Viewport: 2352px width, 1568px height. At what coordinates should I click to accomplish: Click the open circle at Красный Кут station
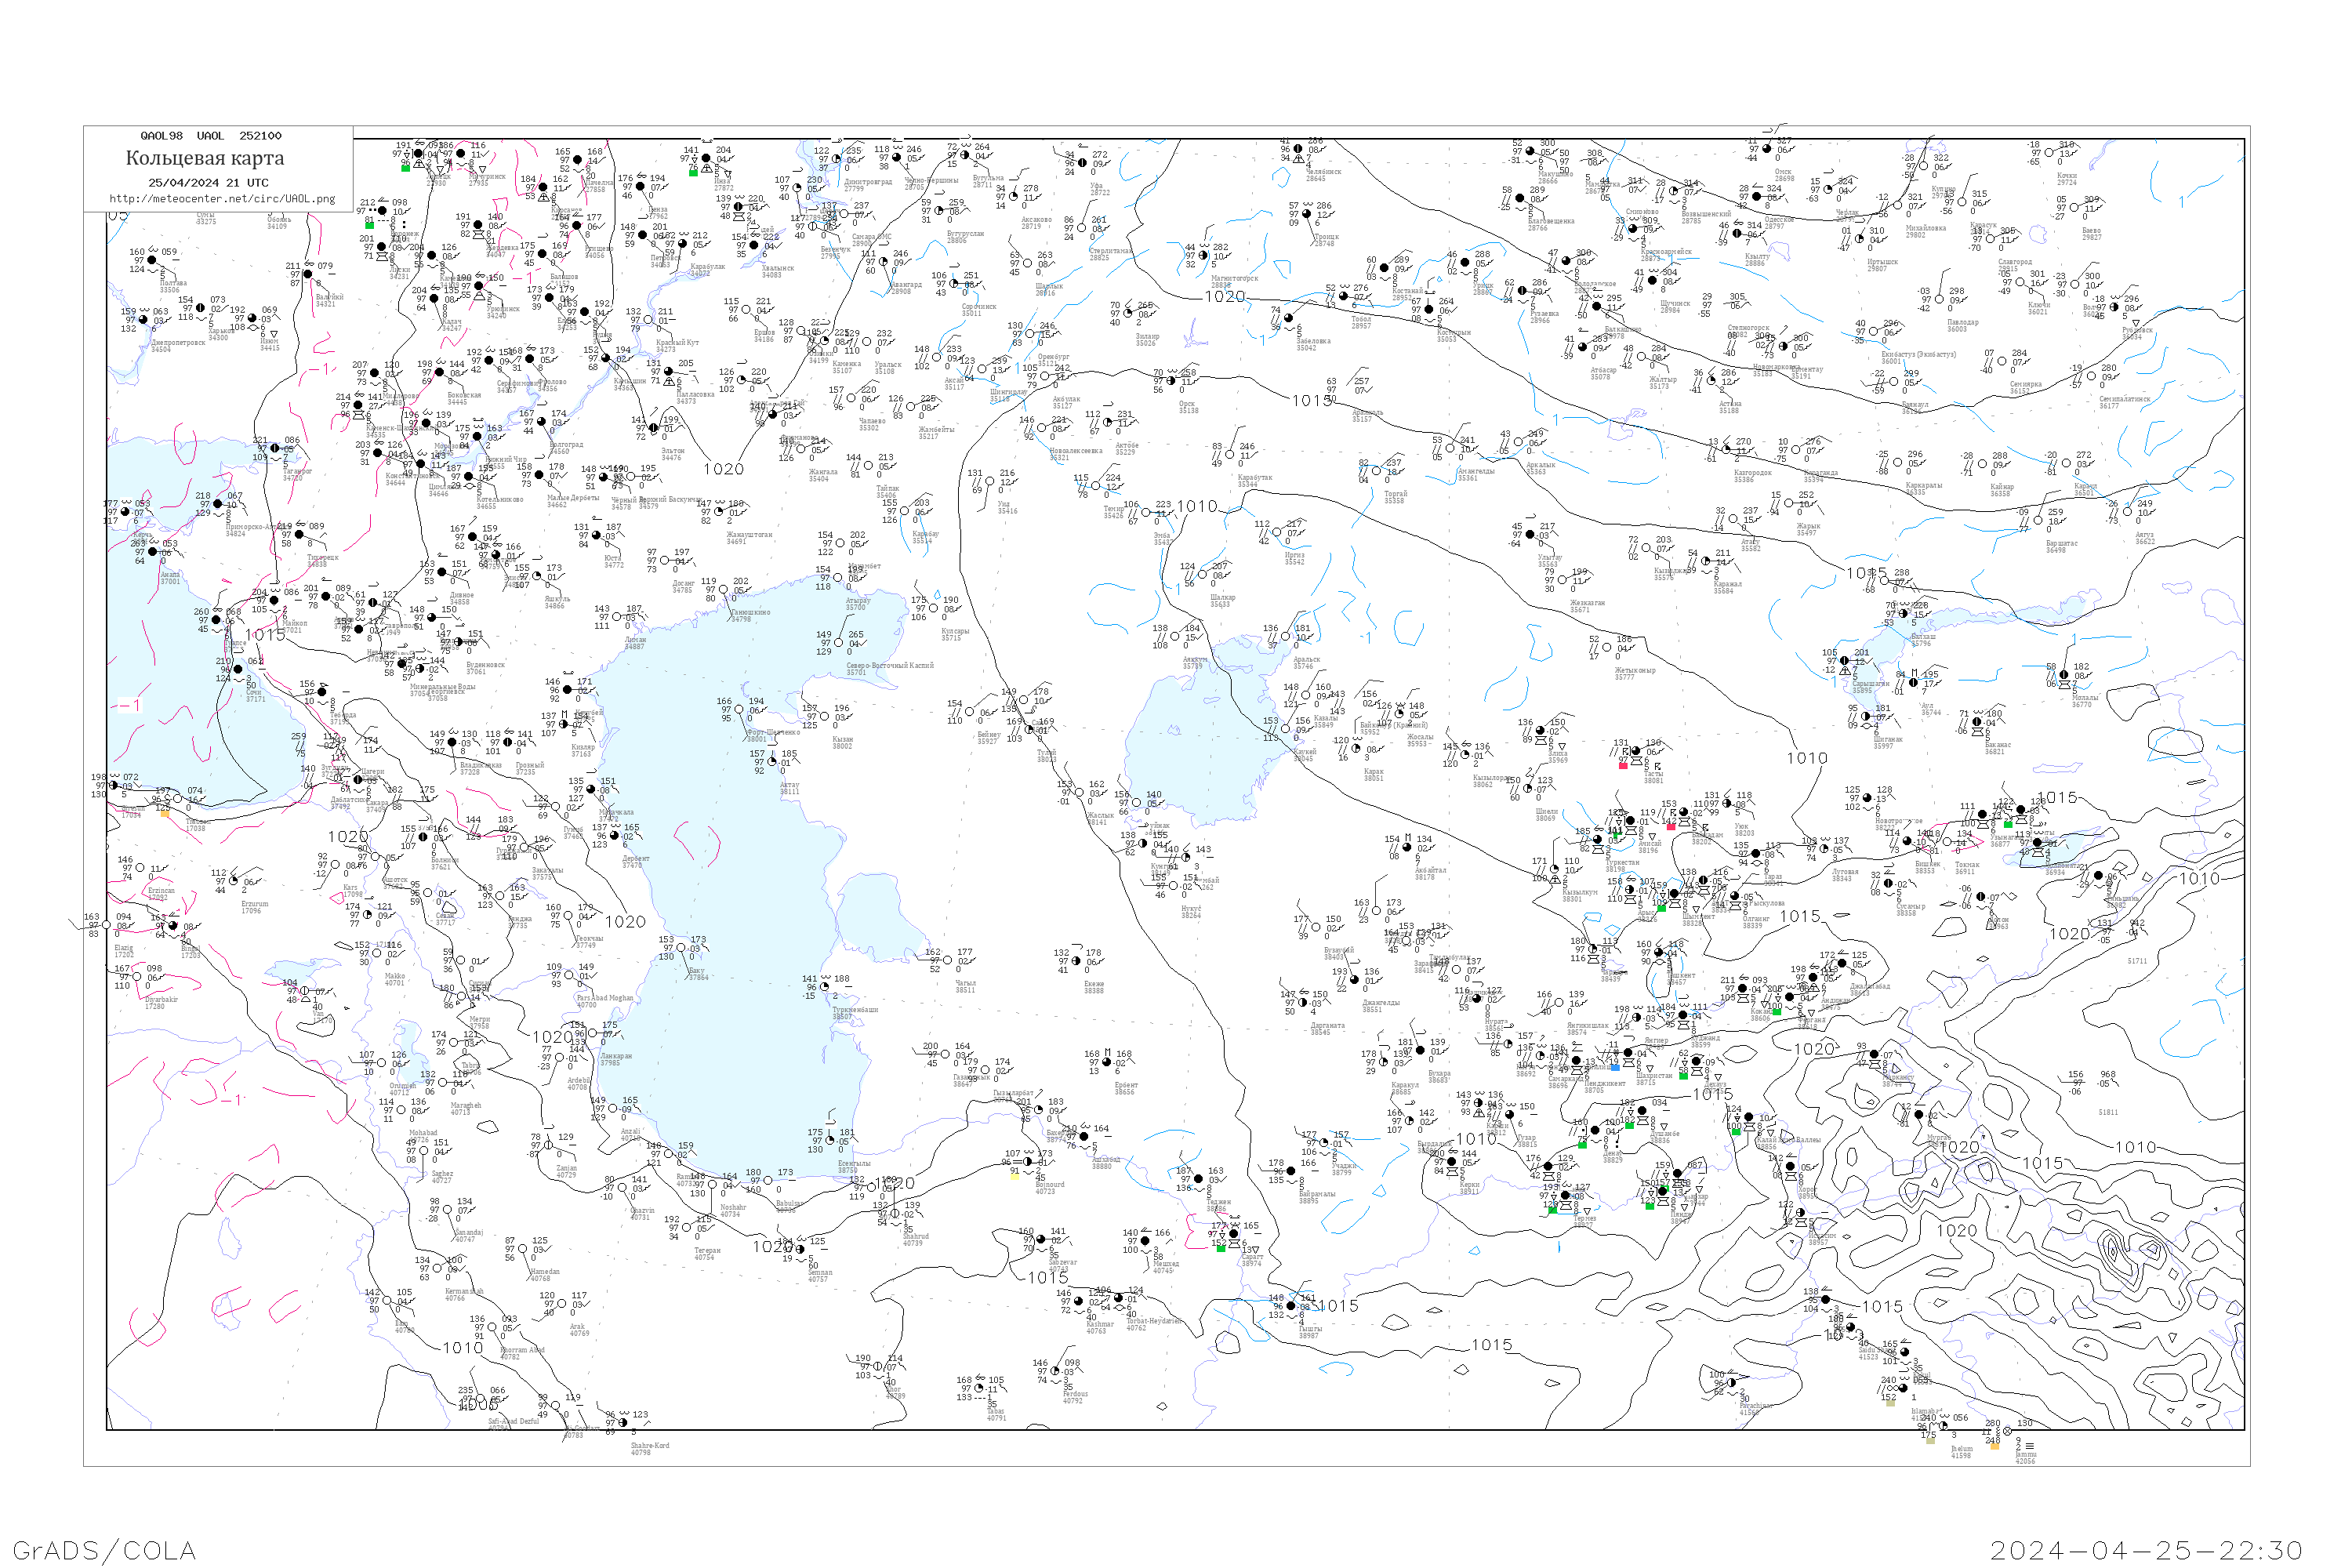(648, 320)
